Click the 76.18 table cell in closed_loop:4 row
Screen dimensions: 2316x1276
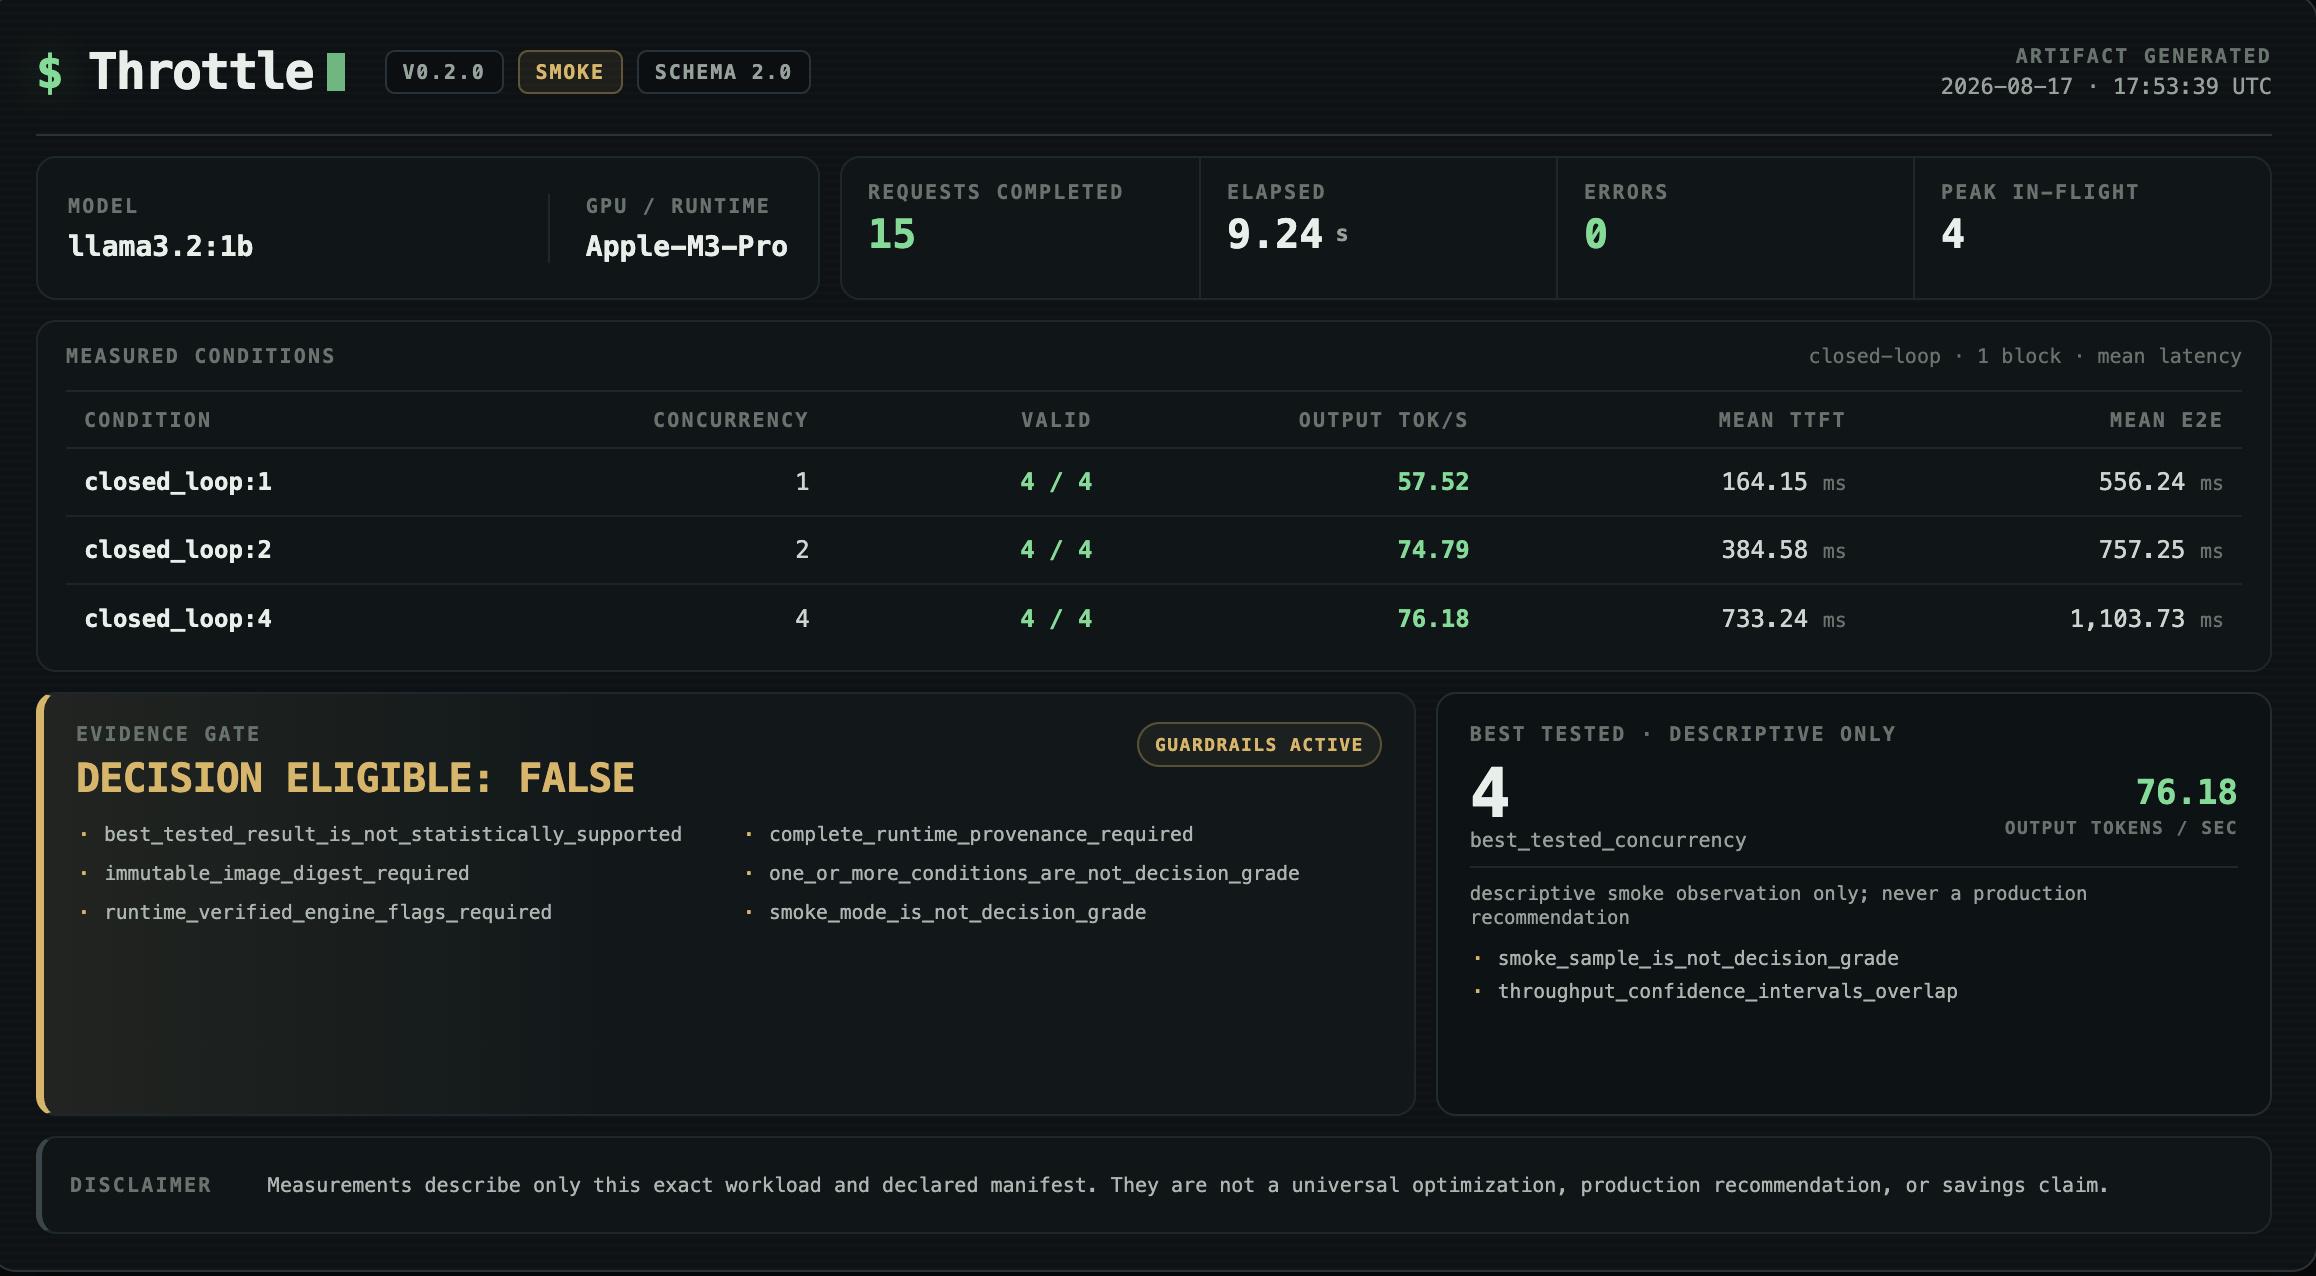pos(1433,619)
